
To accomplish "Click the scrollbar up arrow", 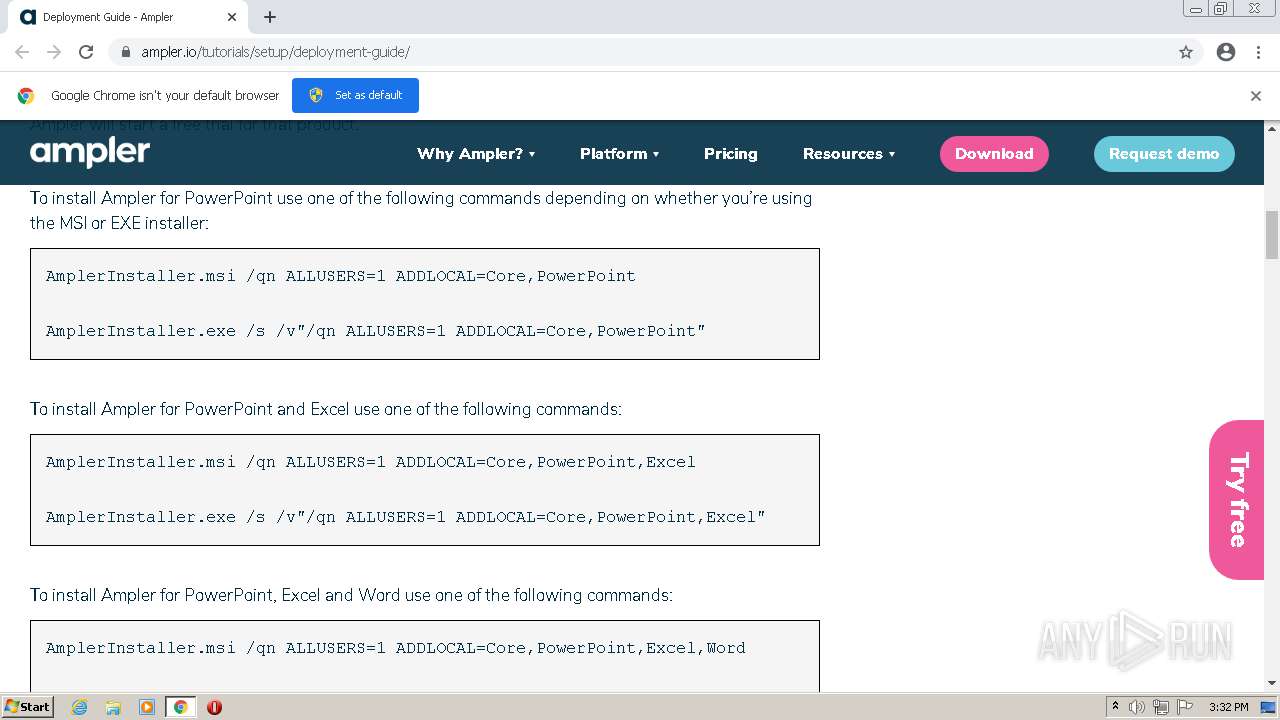I will point(1272,128).
